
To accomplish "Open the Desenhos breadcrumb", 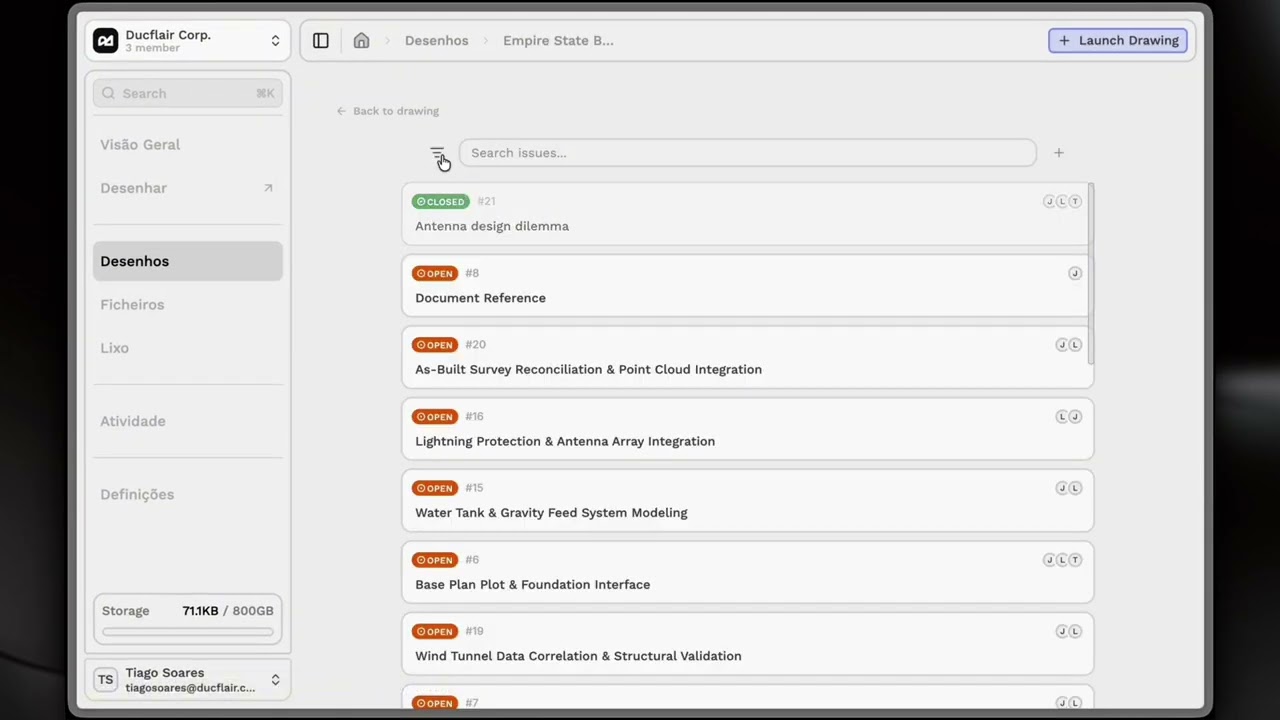I will [436, 41].
